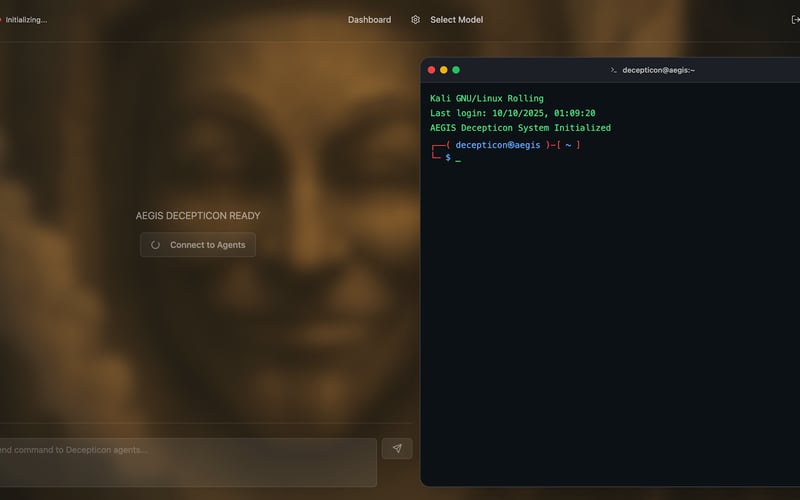Maximize the terminal using green button
The image size is (800, 500).
pos(456,70)
